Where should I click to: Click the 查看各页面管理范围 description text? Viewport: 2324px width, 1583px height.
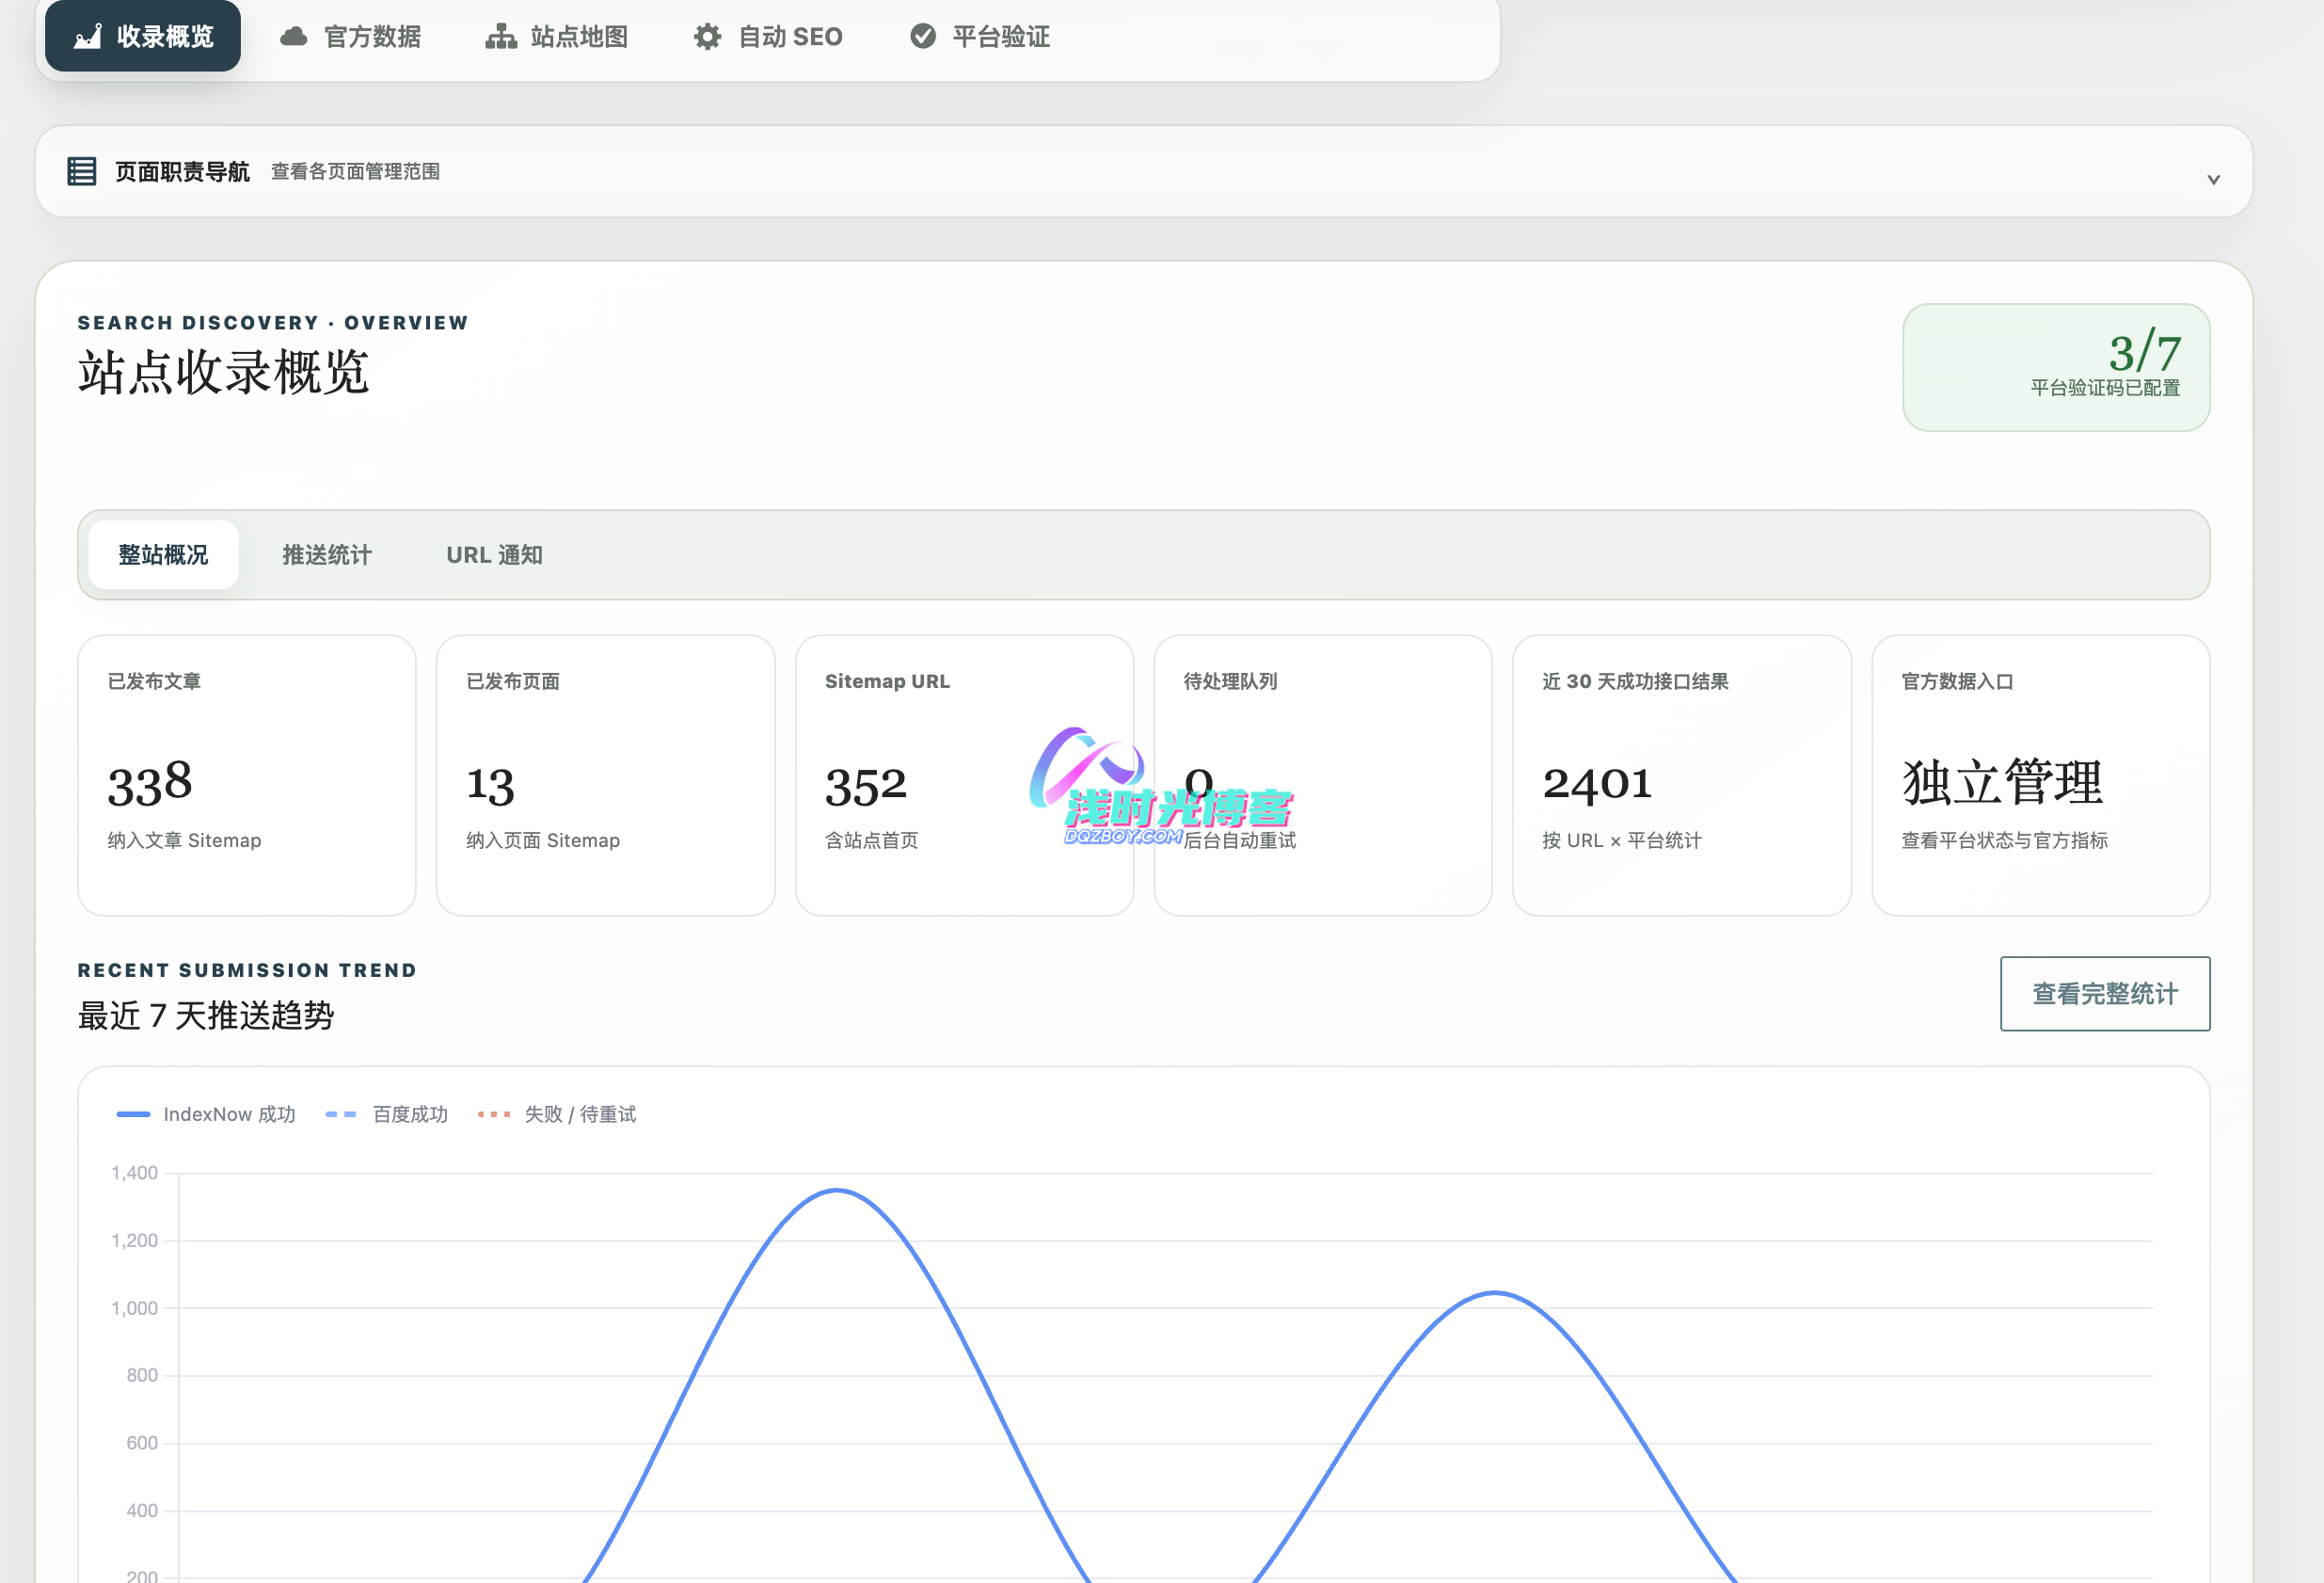355,172
